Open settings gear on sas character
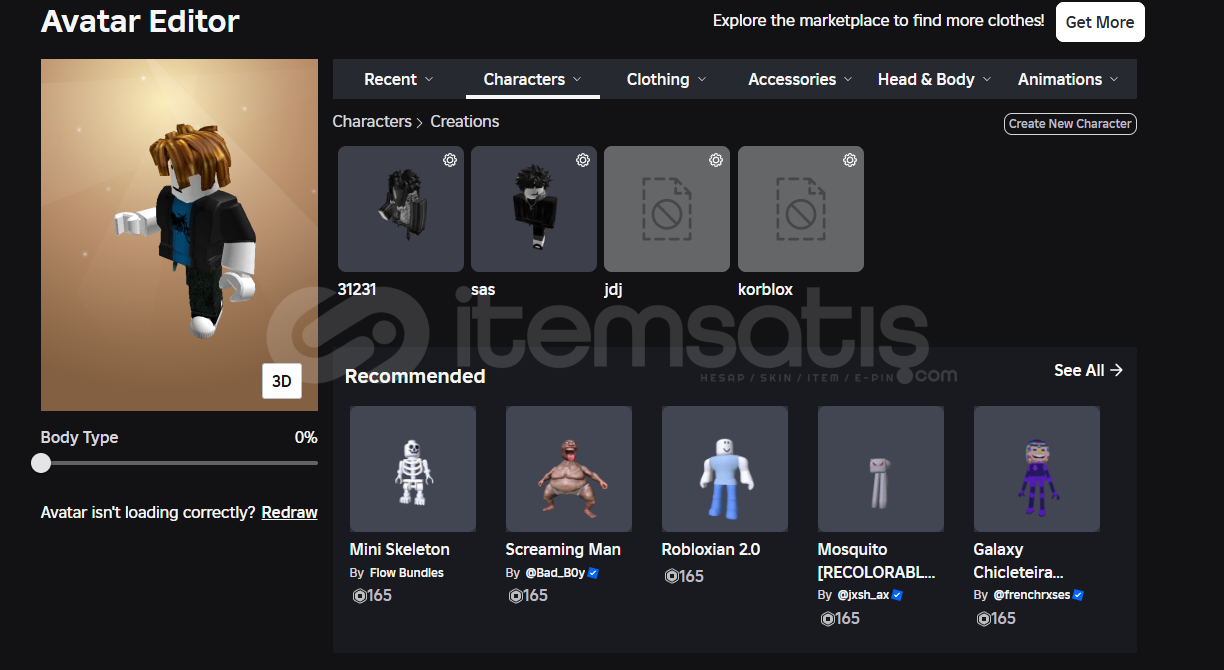This screenshot has width=1224, height=670. pos(583,160)
